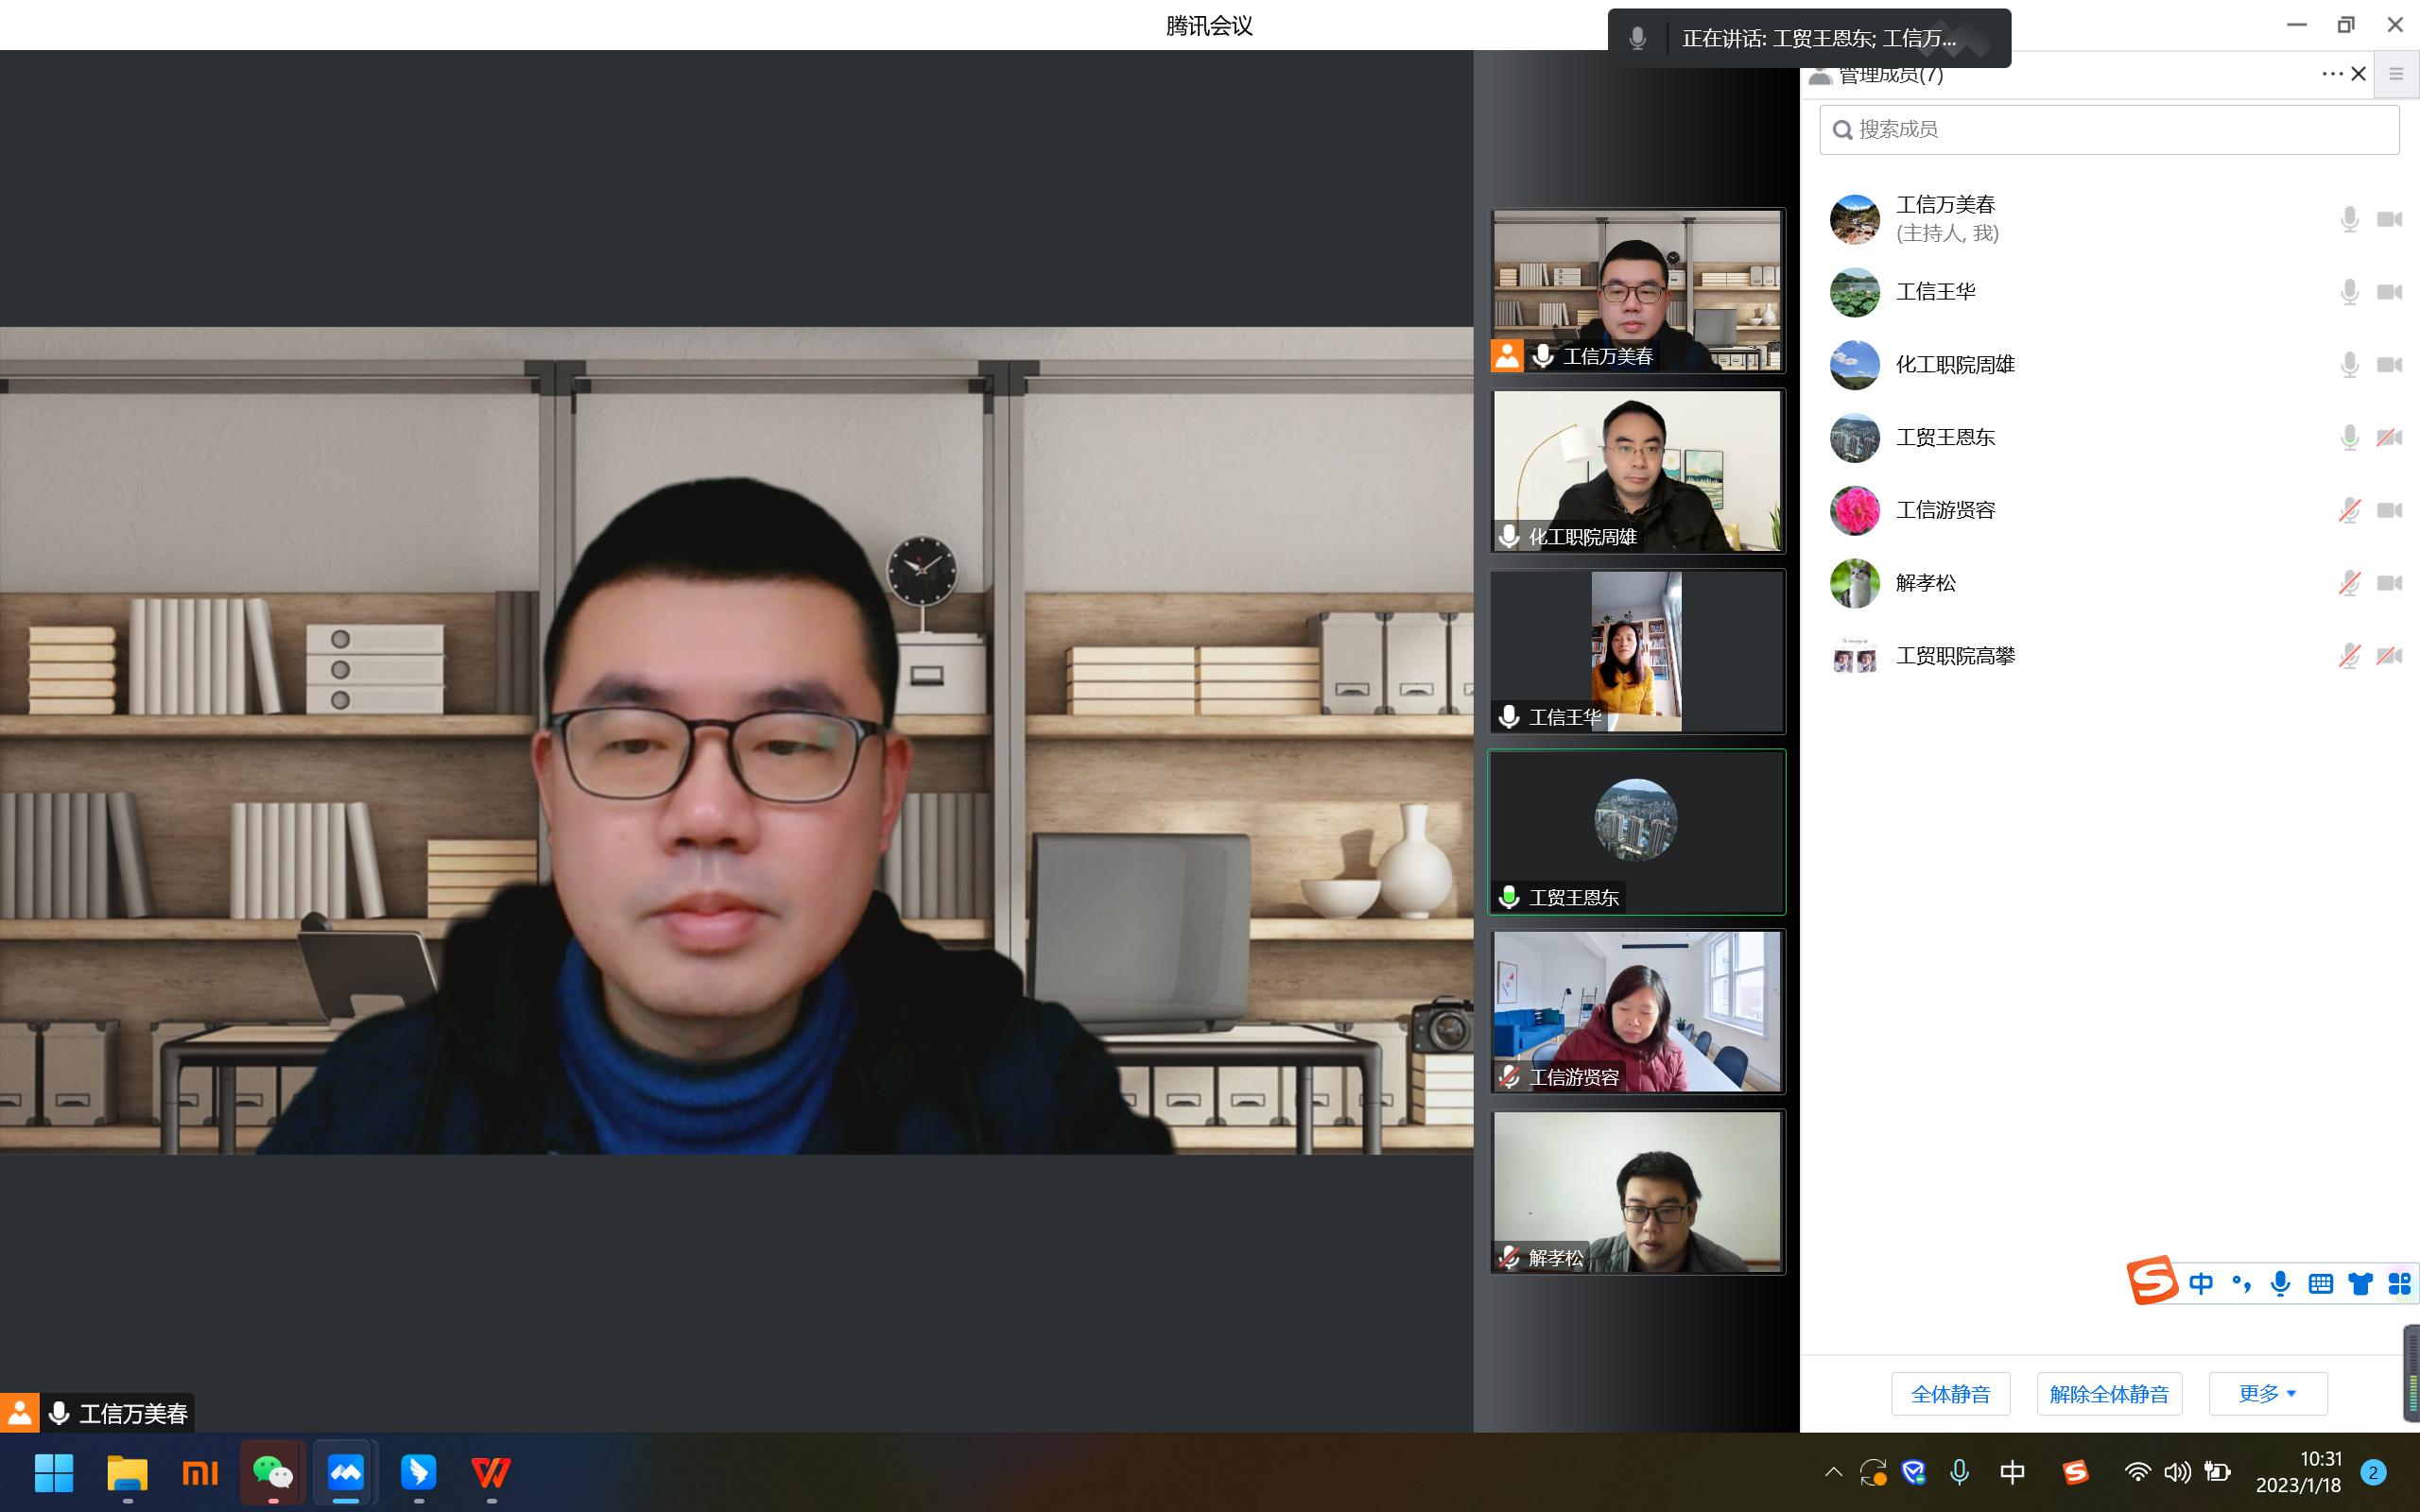Toggle camera for 工信游贤容 in list
The width and height of the screenshot is (2420, 1512).
(2389, 508)
